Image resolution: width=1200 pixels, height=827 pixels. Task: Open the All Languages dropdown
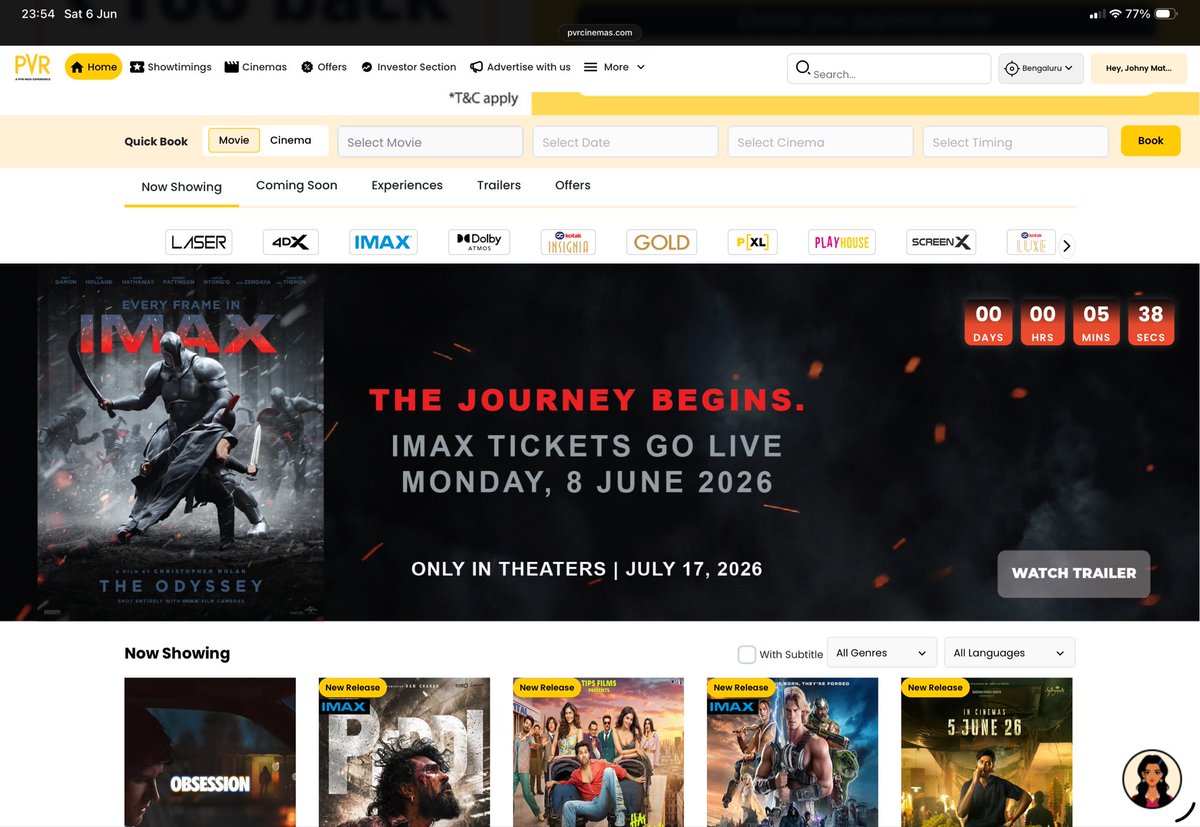[1010, 653]
